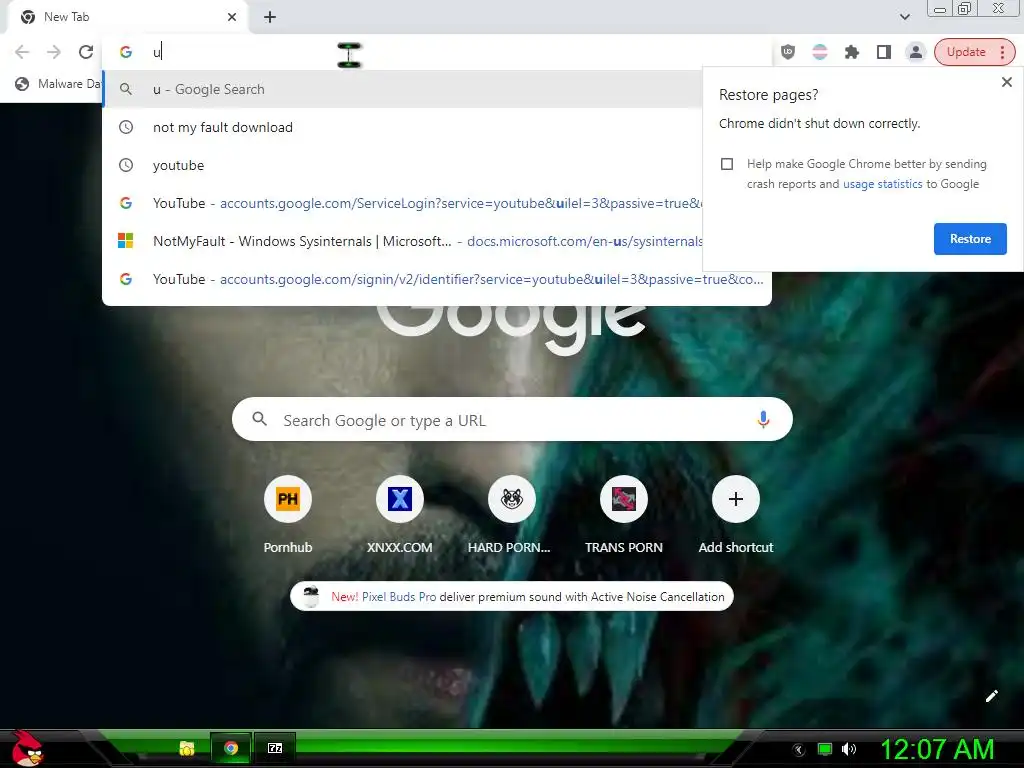Screen dimensions: 1024x768
Task: Open the red bird start button
Action: click(27, 749)
